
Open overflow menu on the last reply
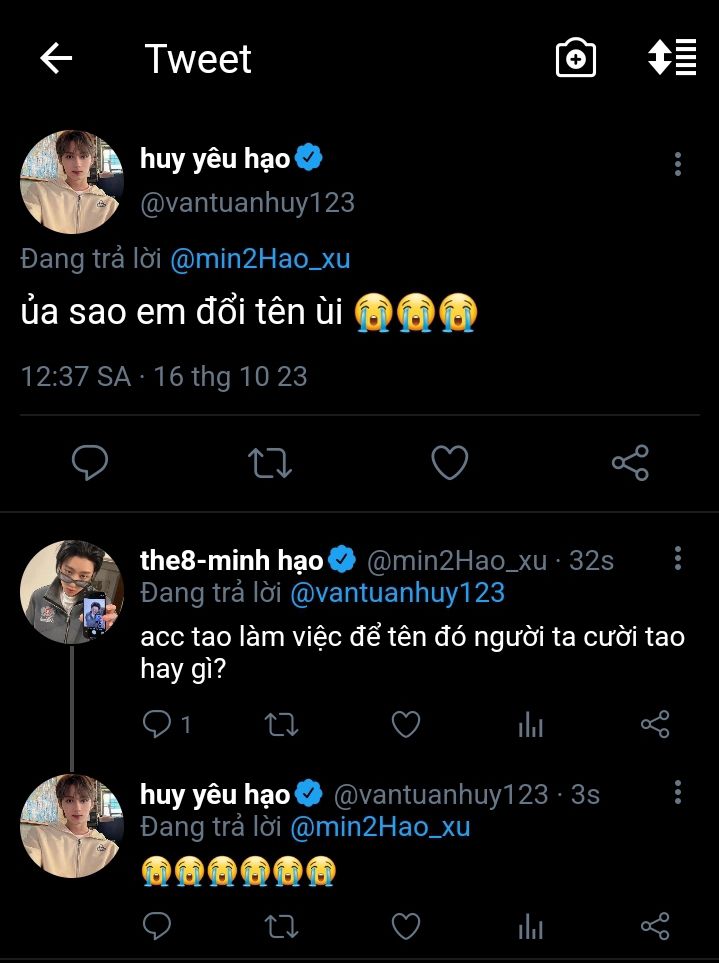coord(678,793)
